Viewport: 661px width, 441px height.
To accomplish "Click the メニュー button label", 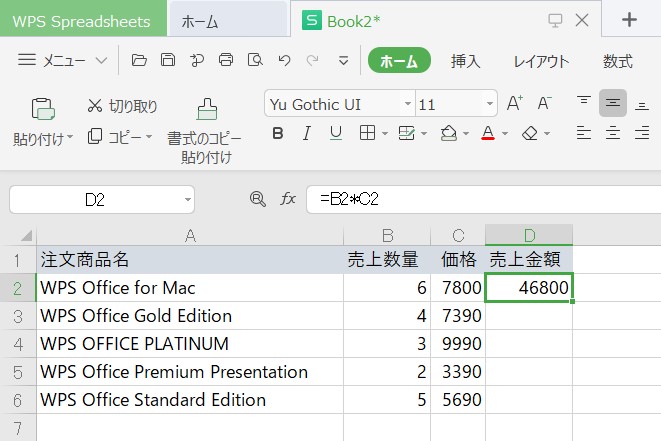I will click(x=64, y=61).
